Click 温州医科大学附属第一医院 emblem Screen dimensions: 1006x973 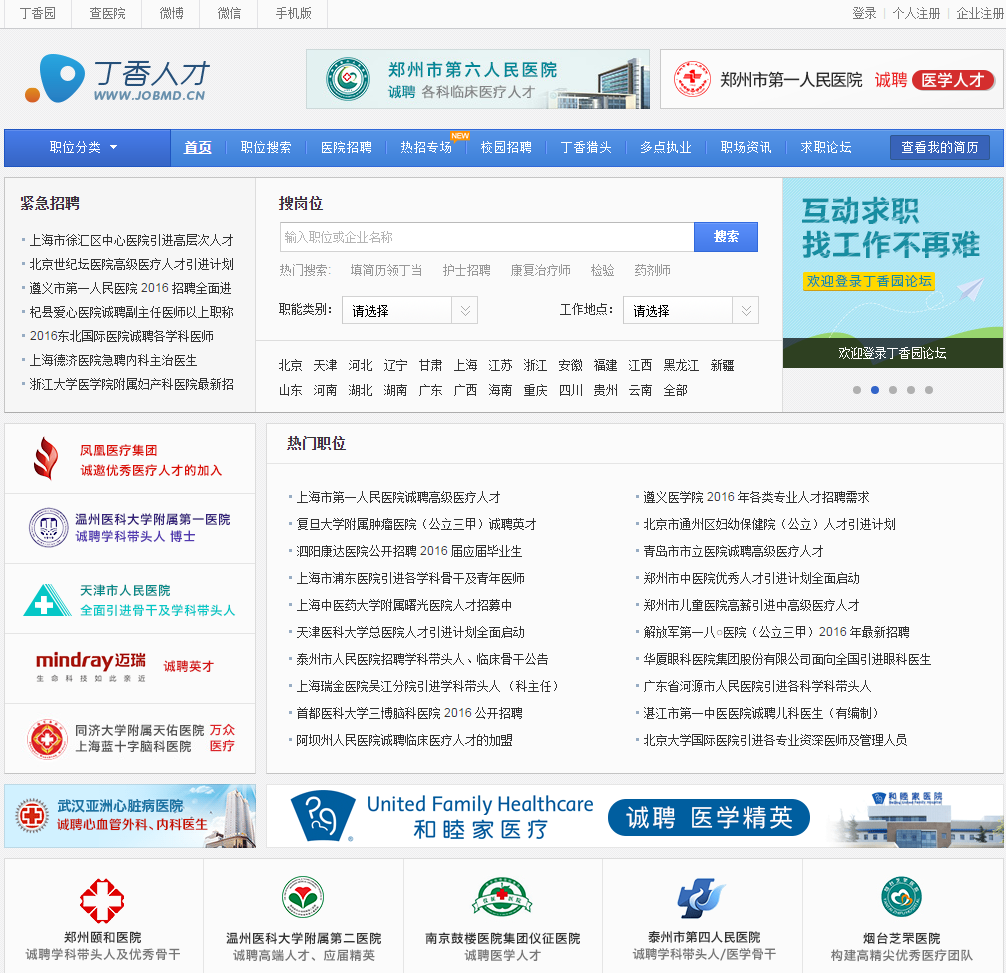tap(49, 527)
